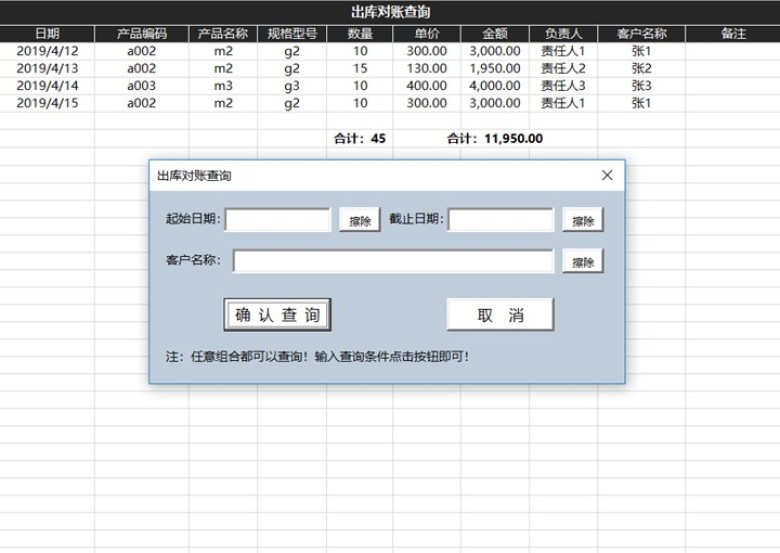Select specification g3 cell
The width and height of the screenshot is (780, 553).
[x=292, y=86]
